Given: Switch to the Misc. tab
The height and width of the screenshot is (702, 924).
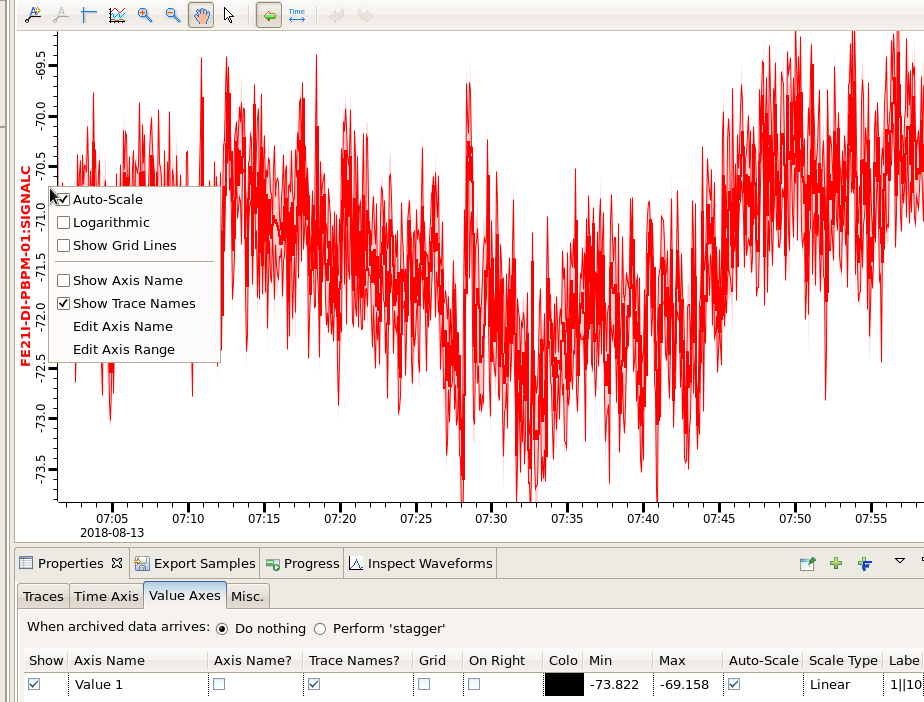Looking at the screenshot, I should pyautogui.click(x=248, y=596).
